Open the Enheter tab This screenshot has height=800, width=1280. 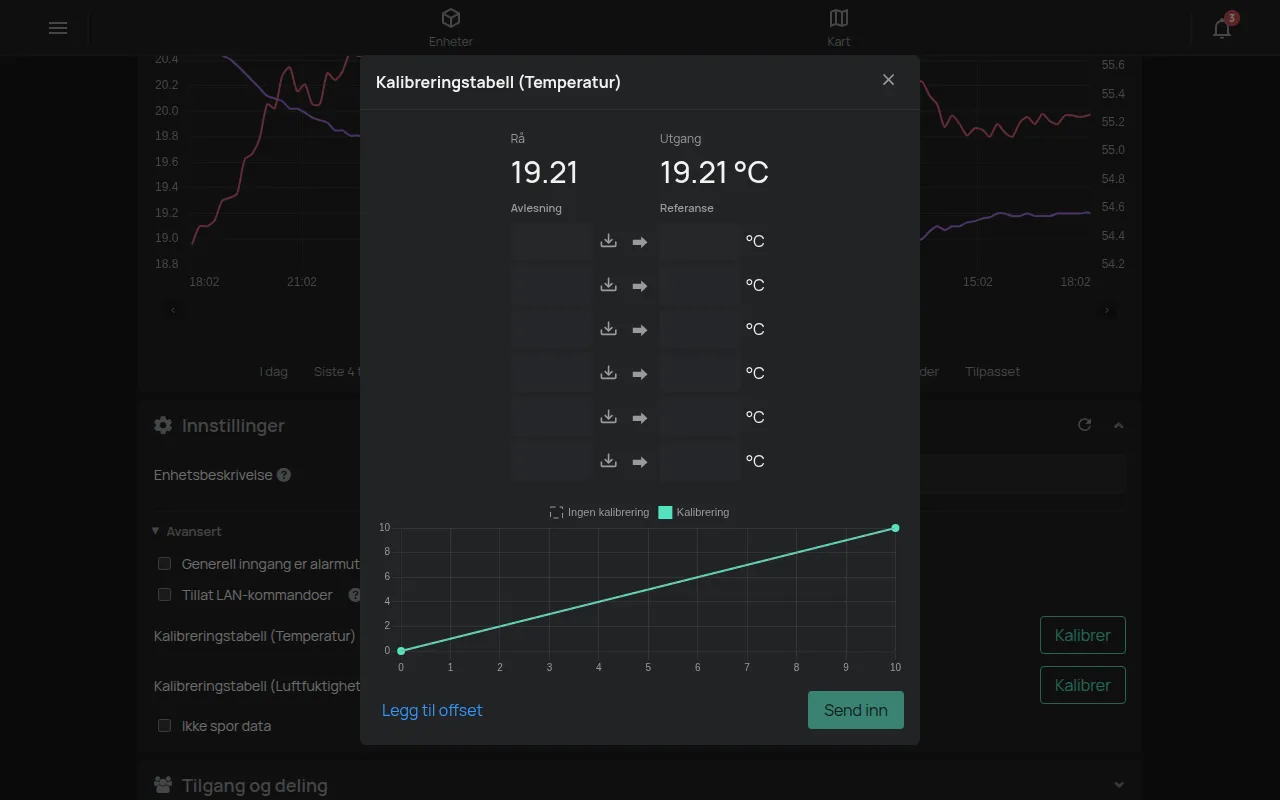pos(451,28)
